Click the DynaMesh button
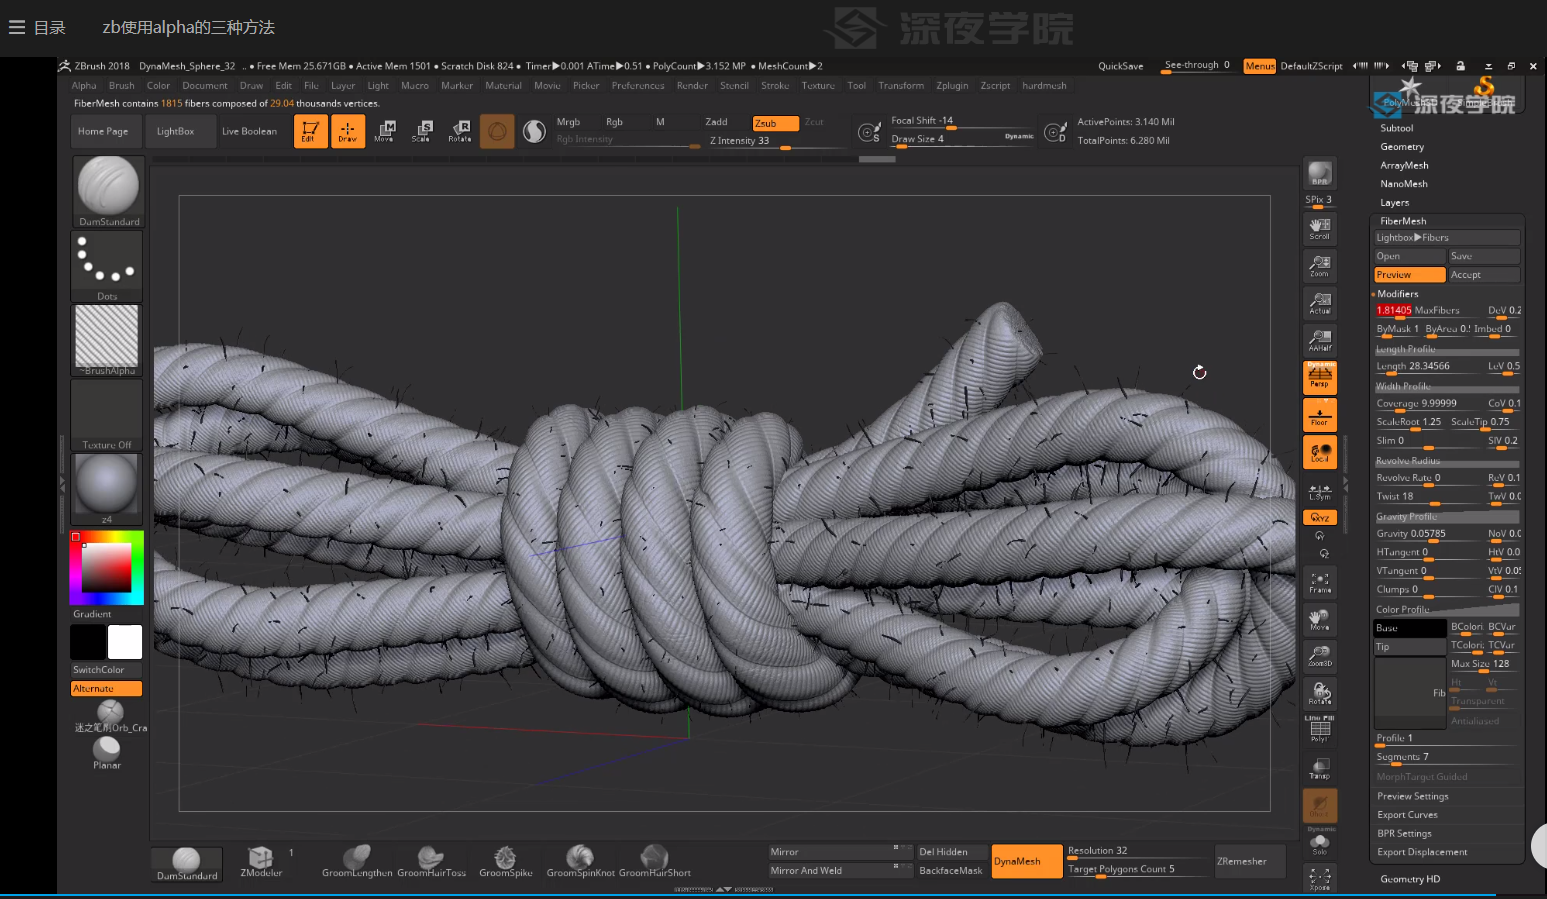 click(1027, 861)
